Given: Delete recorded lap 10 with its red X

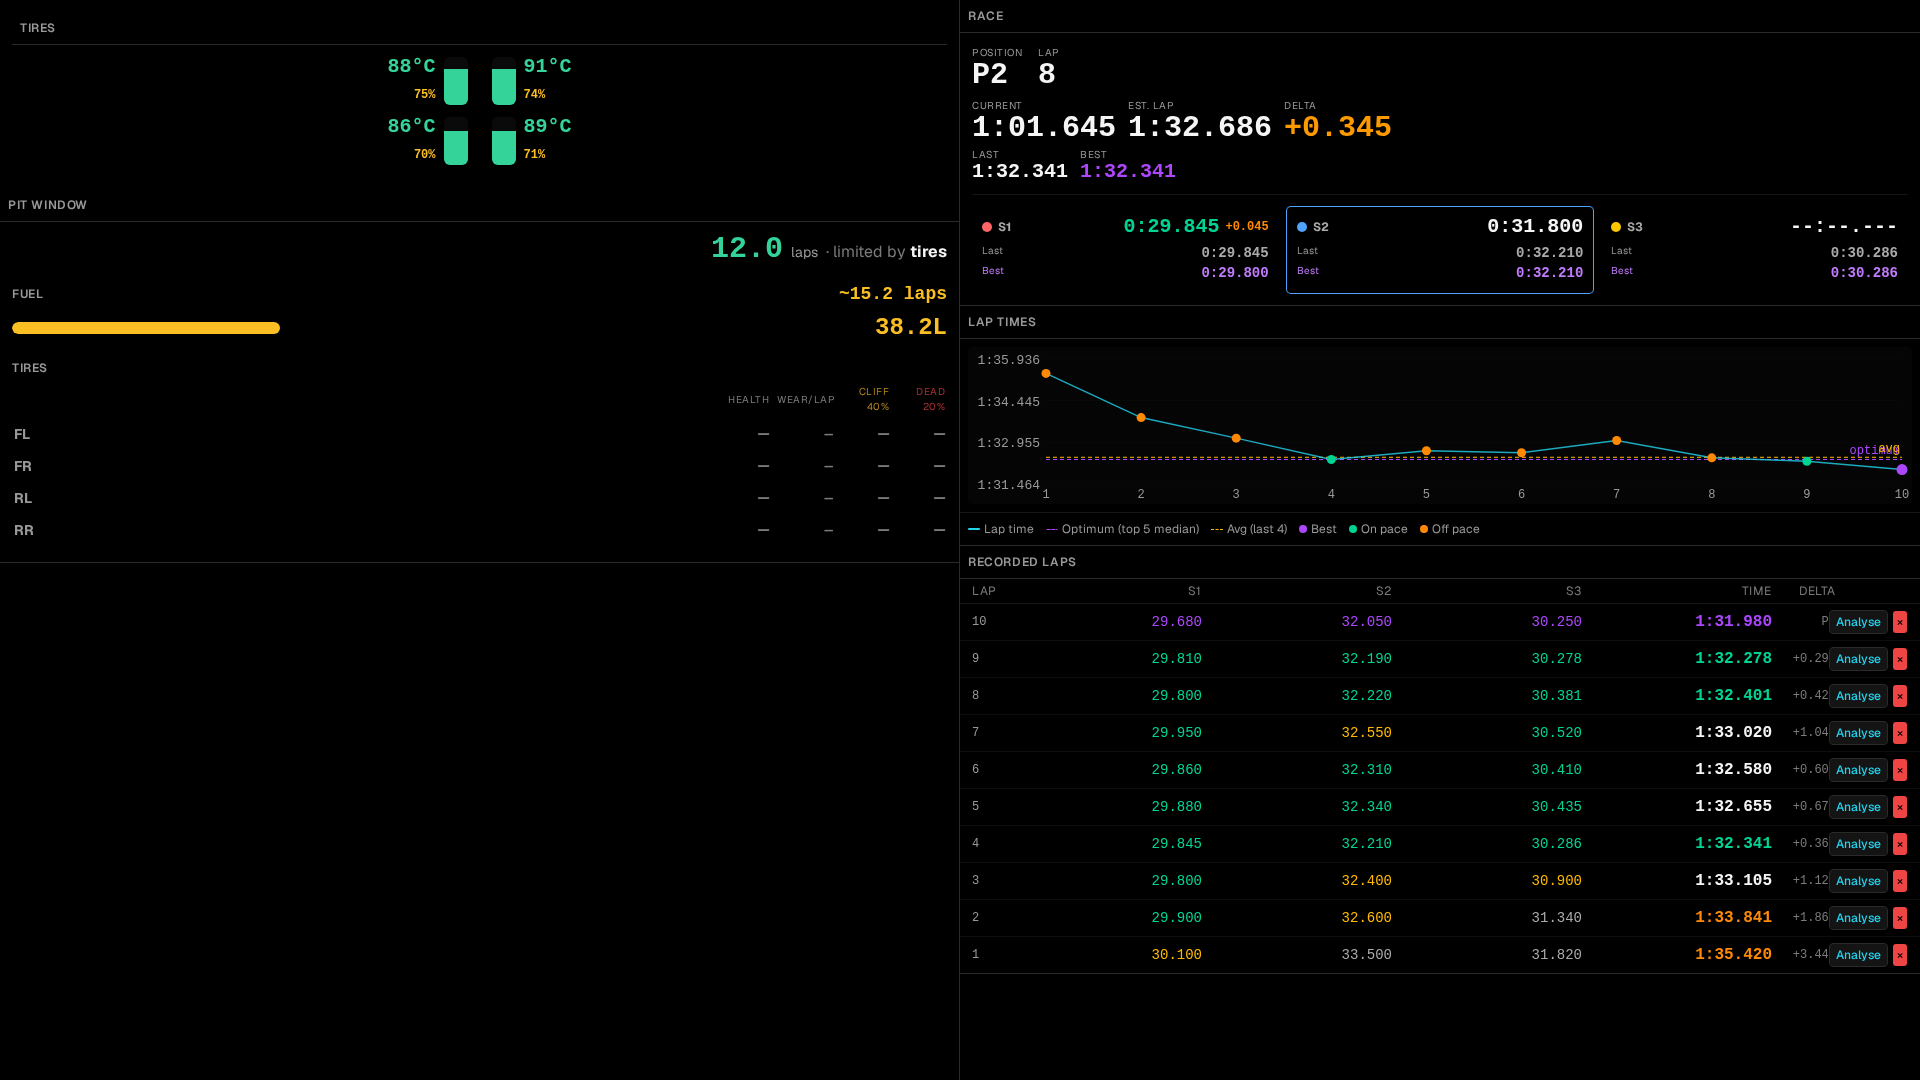Looking at the screenshot, I should (x=1900, y=622).
